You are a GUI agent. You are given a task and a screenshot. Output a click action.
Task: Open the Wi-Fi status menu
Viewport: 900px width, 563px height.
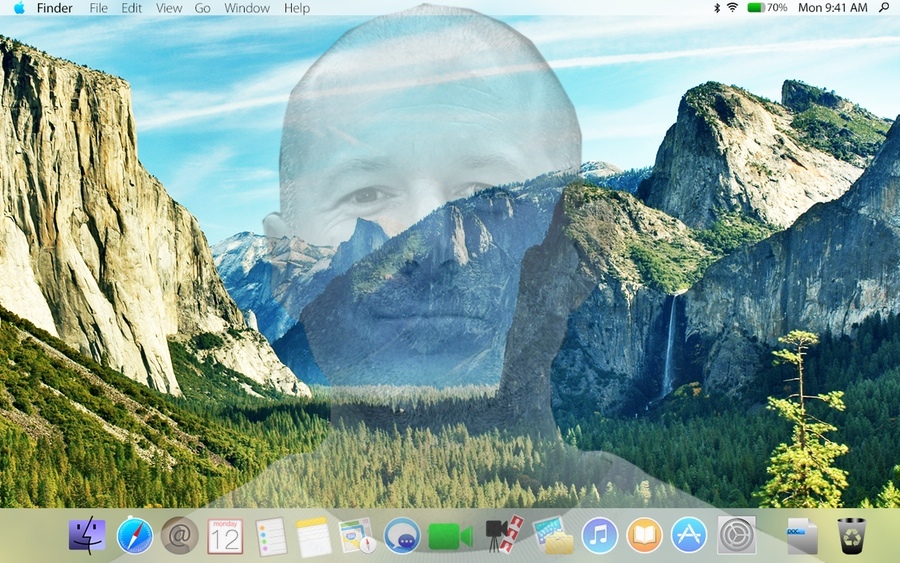tap(732, 7)
